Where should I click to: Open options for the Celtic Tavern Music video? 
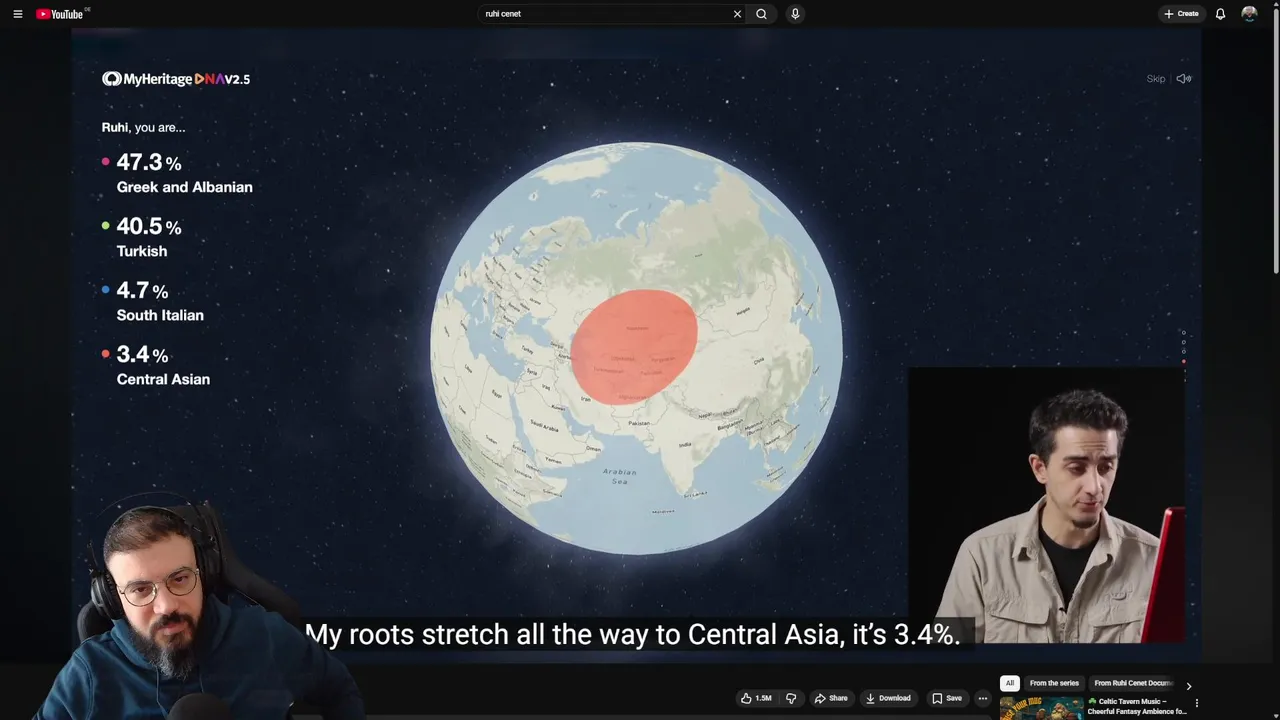(1196, 703)
